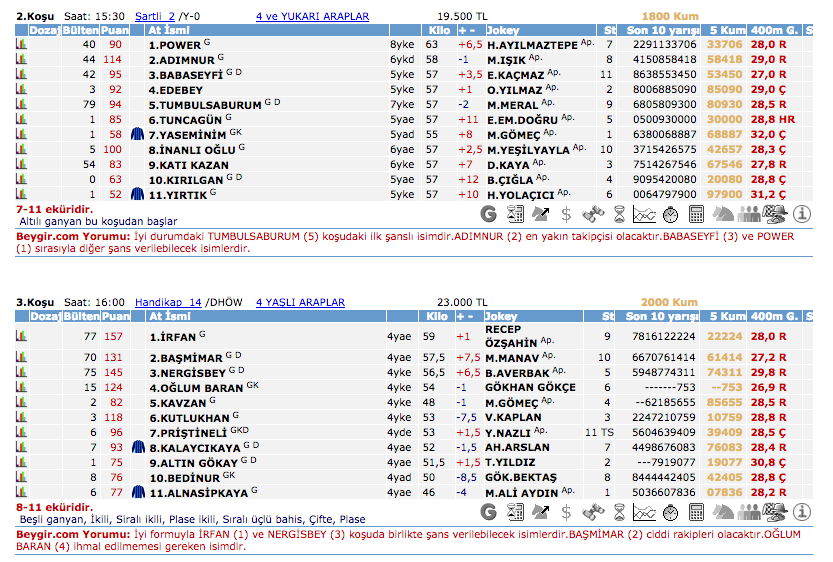Viewport: 833px width, 562px height.
Task: Open the binoculars icon under race 2
Action: 593,213
